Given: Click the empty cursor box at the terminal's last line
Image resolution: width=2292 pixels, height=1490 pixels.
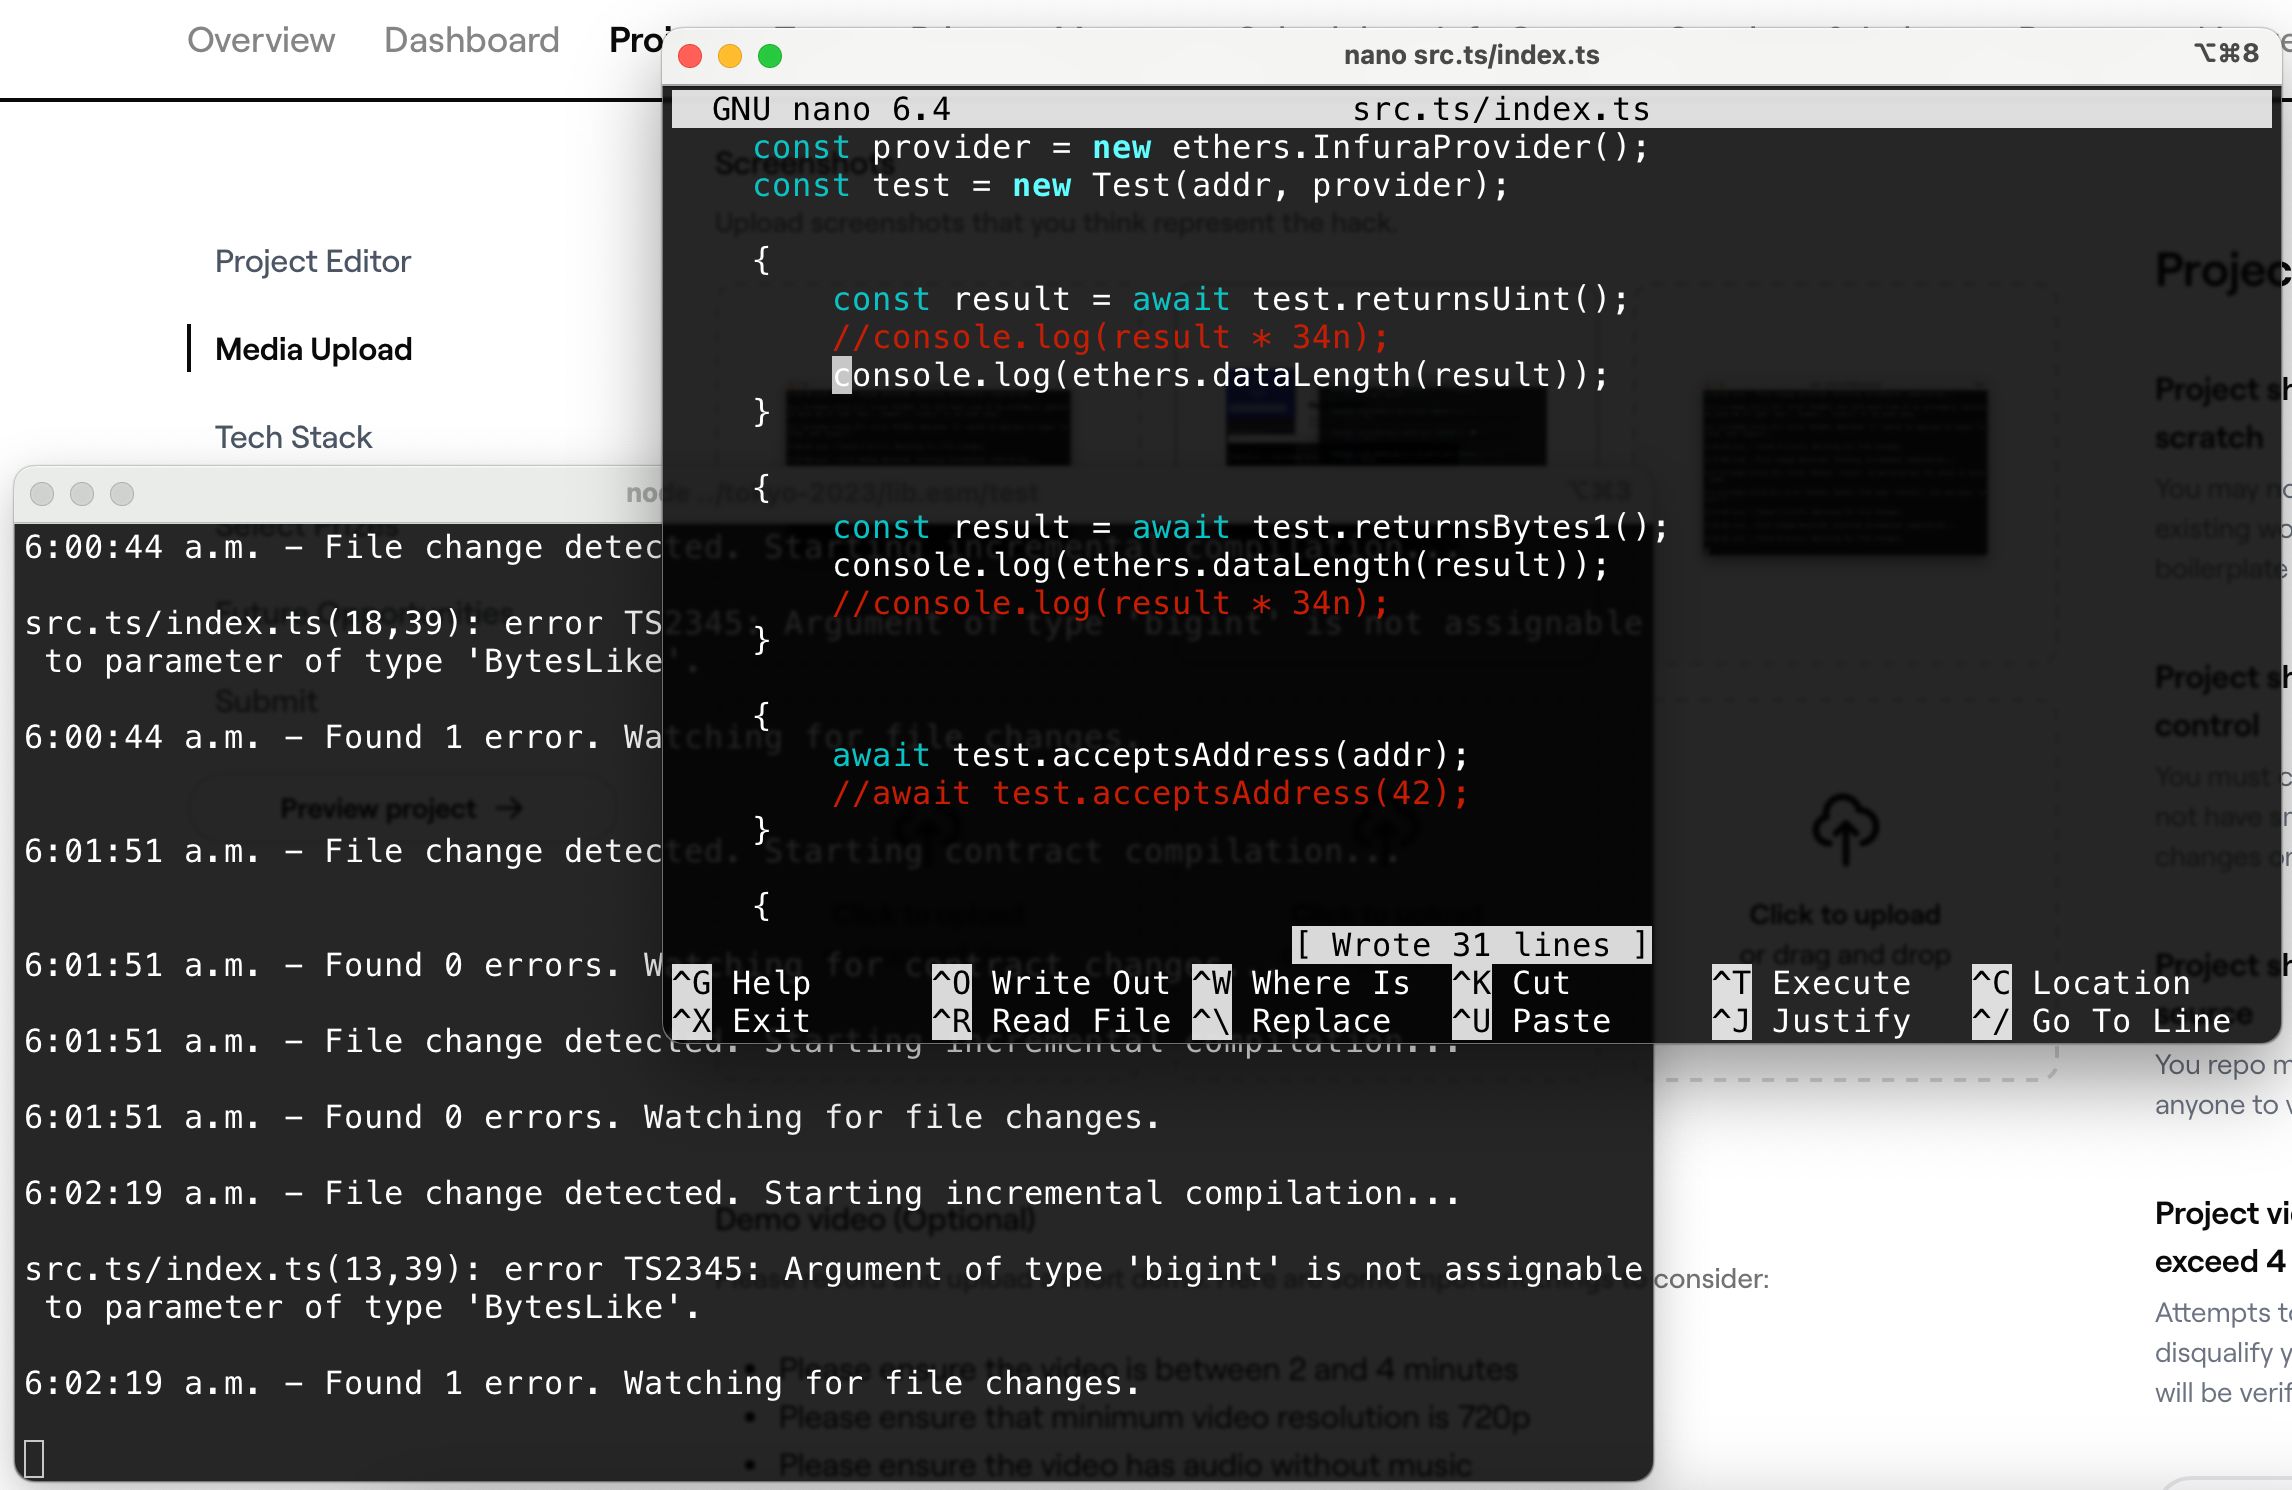Looking at the screenshot, I should pyautogui.click(x=34, y=1458).
